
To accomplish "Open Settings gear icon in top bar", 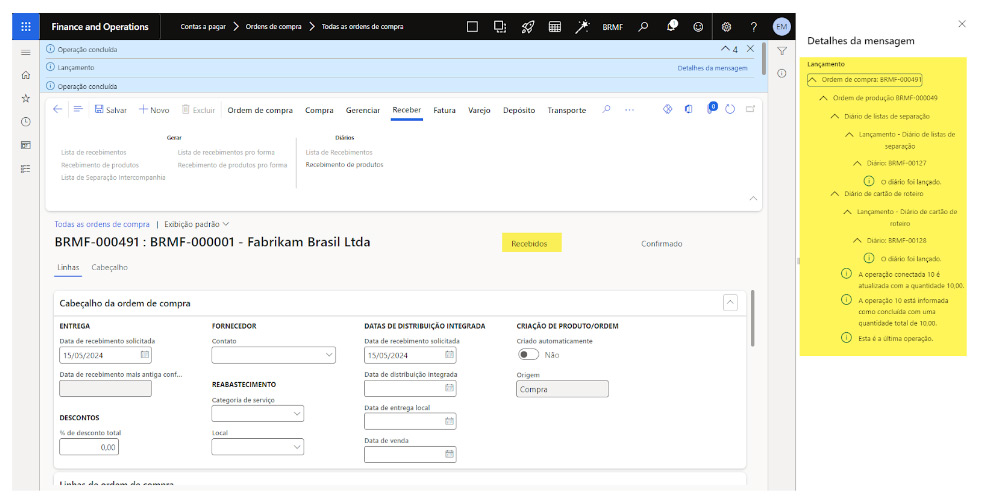I will click(x=727, y=27).
